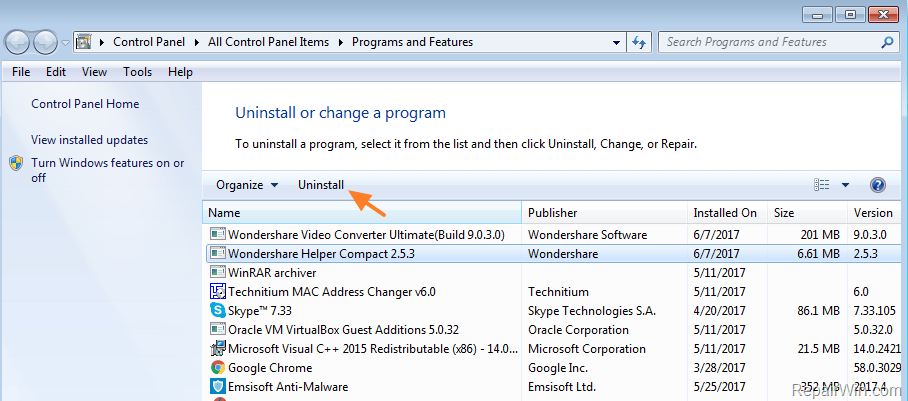Go to Control Panel Home

pyautogui.click(x=85, y=104)
